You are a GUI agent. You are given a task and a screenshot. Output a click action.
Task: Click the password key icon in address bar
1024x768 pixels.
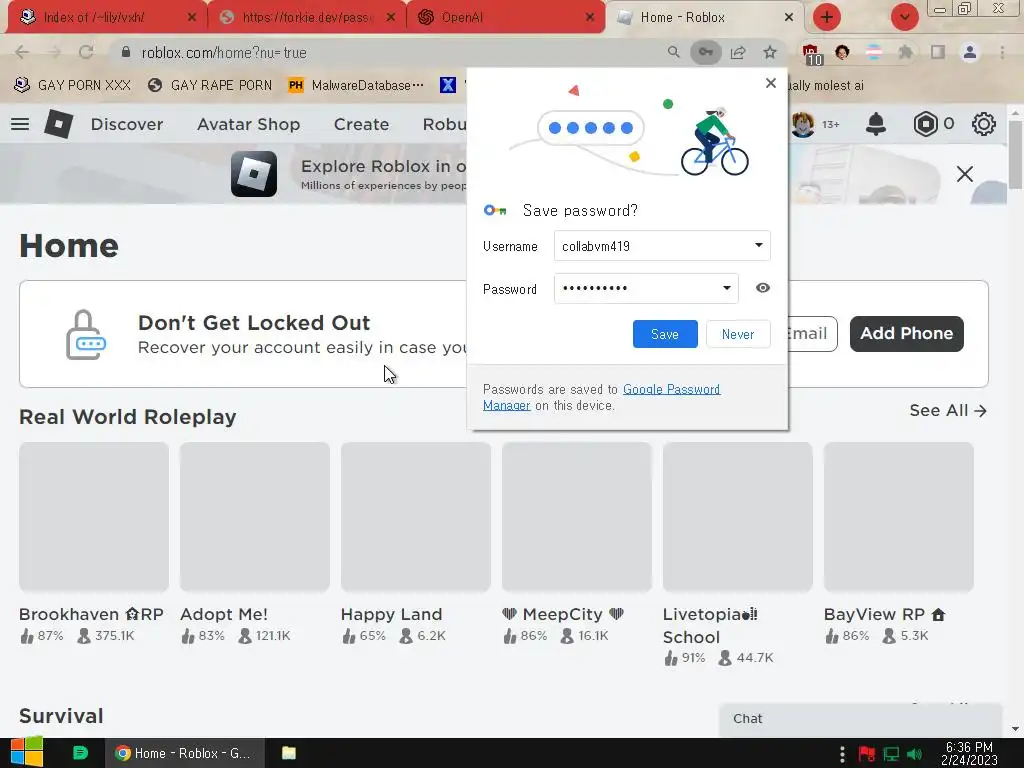click(x=705, y=52)
